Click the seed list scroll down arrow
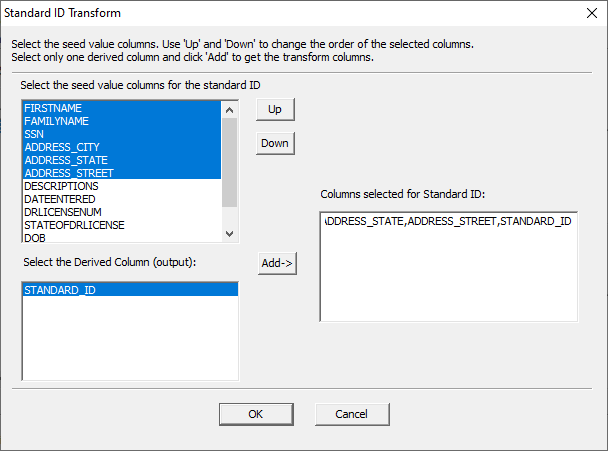This screenshot has width=608, height=451. coord(230,234)
